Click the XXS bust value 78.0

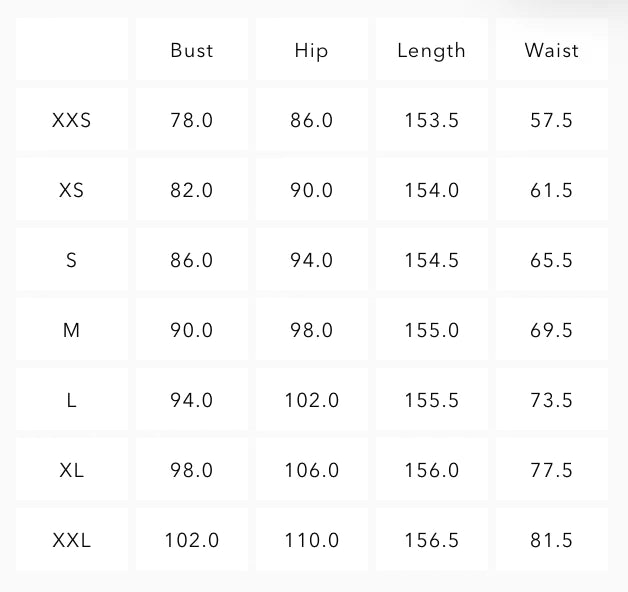coord(192,120)
